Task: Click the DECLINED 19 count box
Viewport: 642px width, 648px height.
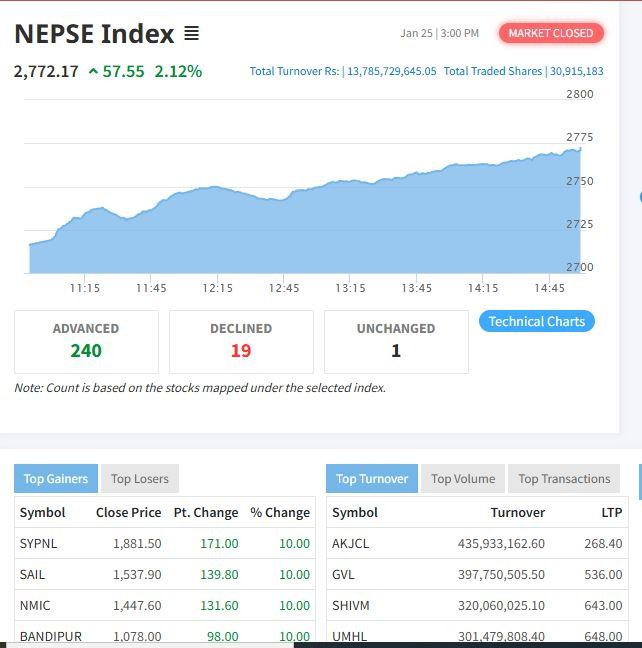Action: (x=241, y=341)
